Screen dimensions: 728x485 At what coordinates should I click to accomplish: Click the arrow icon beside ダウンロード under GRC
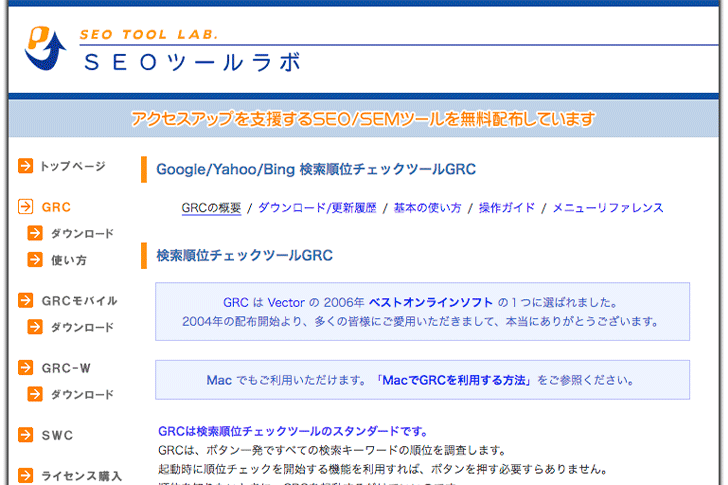pyautogui.click(x=35, y=233)
